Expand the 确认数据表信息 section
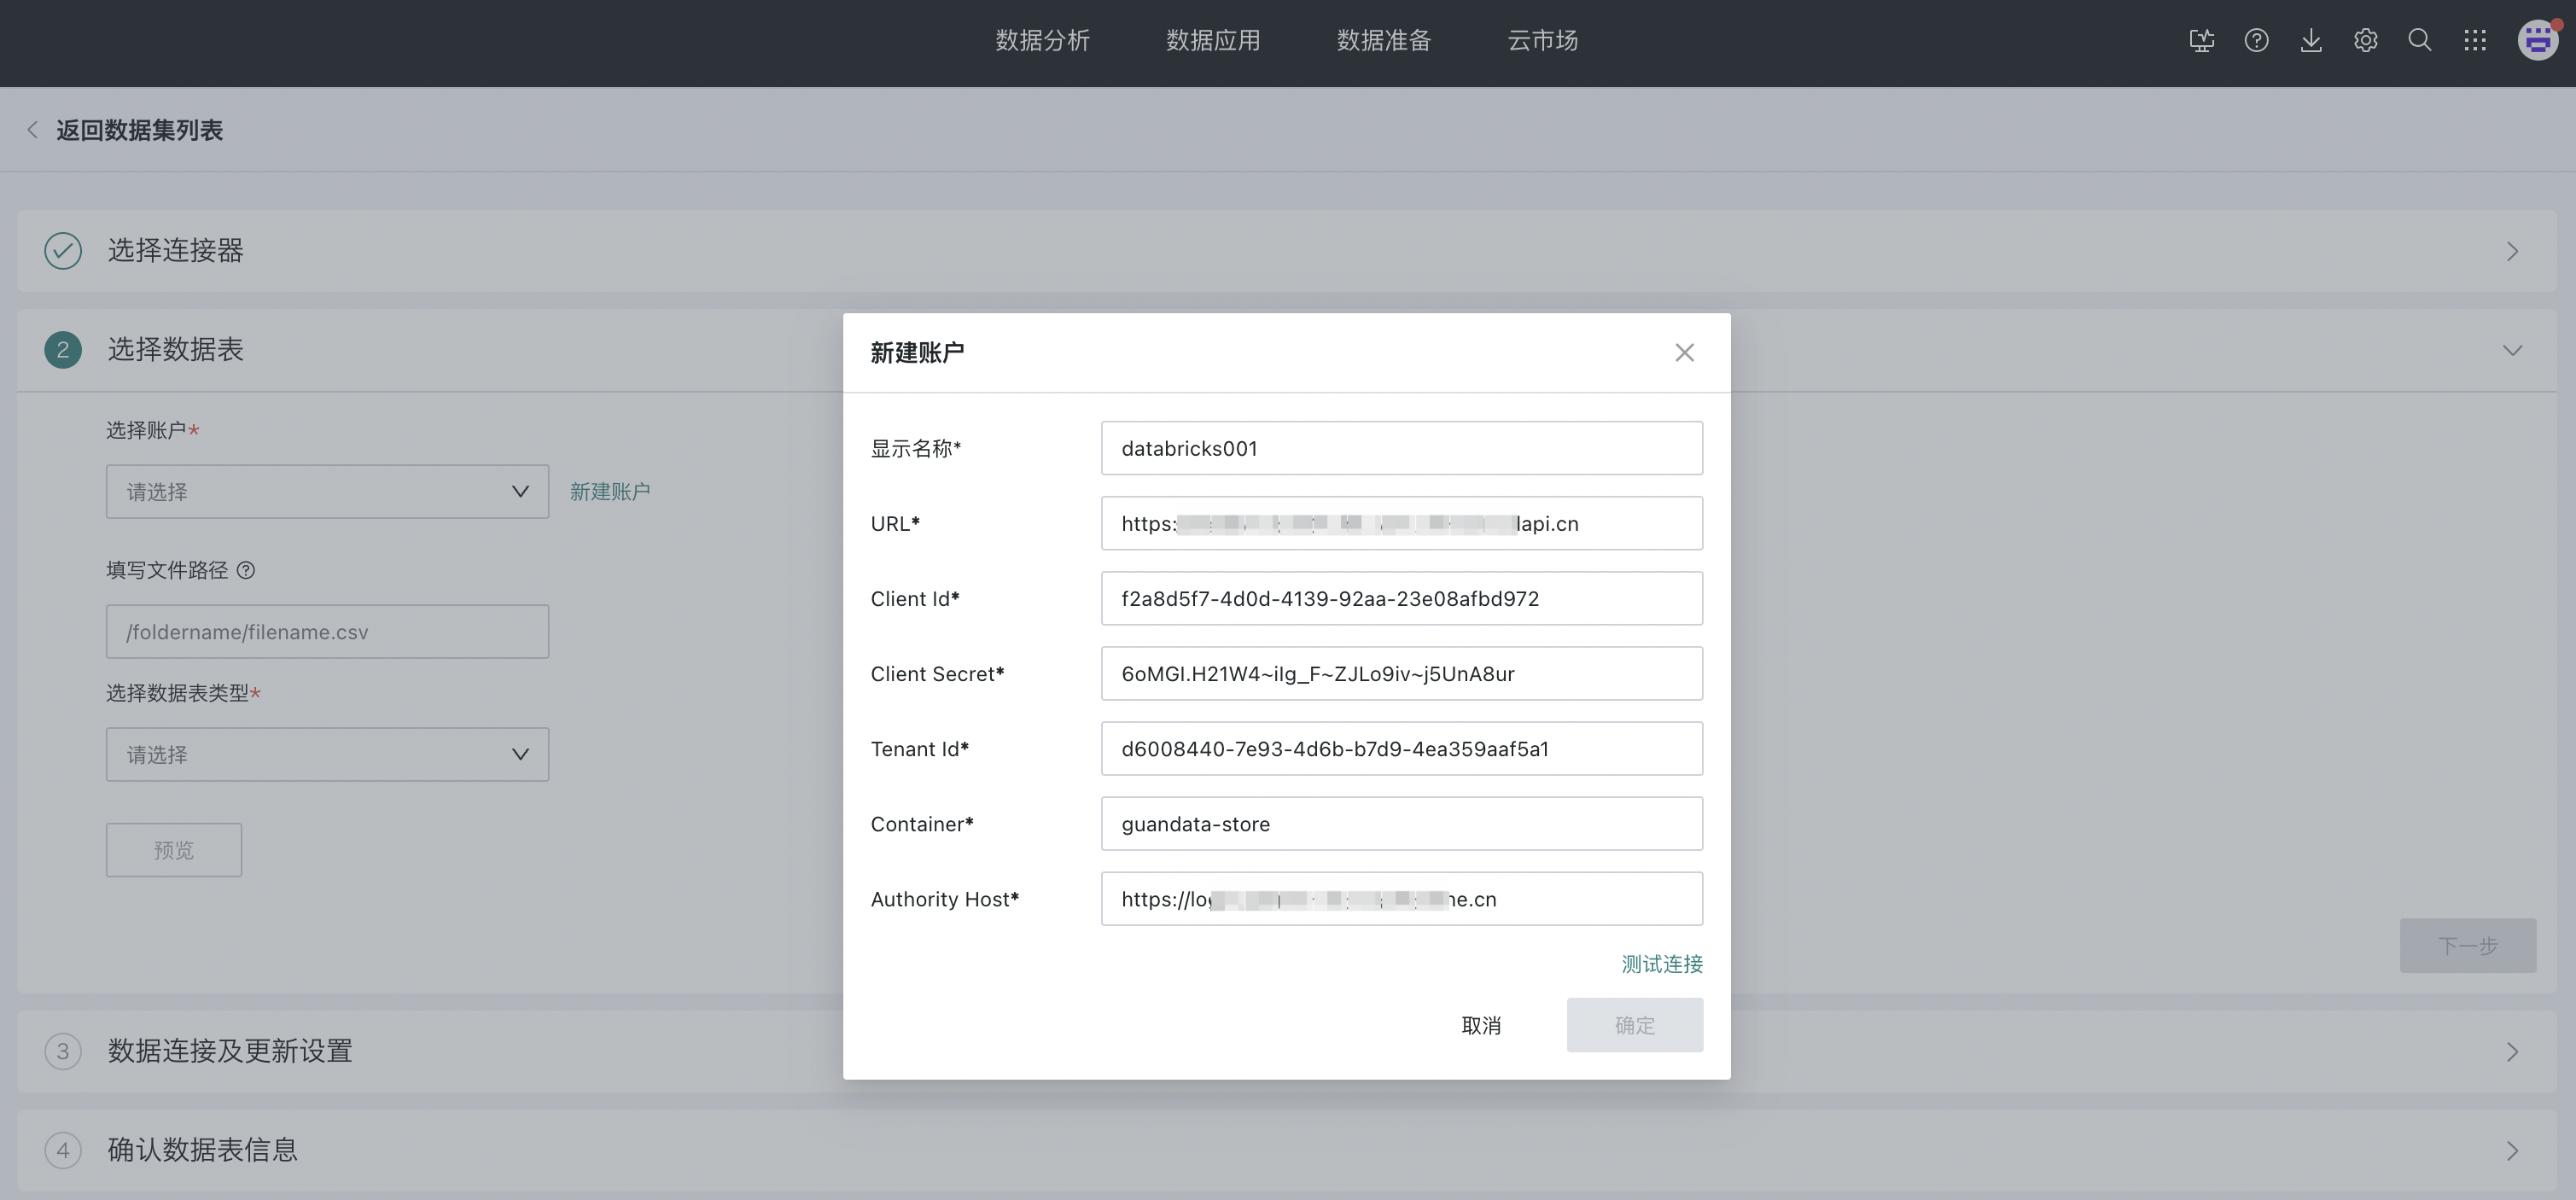 (2511, 1150)
